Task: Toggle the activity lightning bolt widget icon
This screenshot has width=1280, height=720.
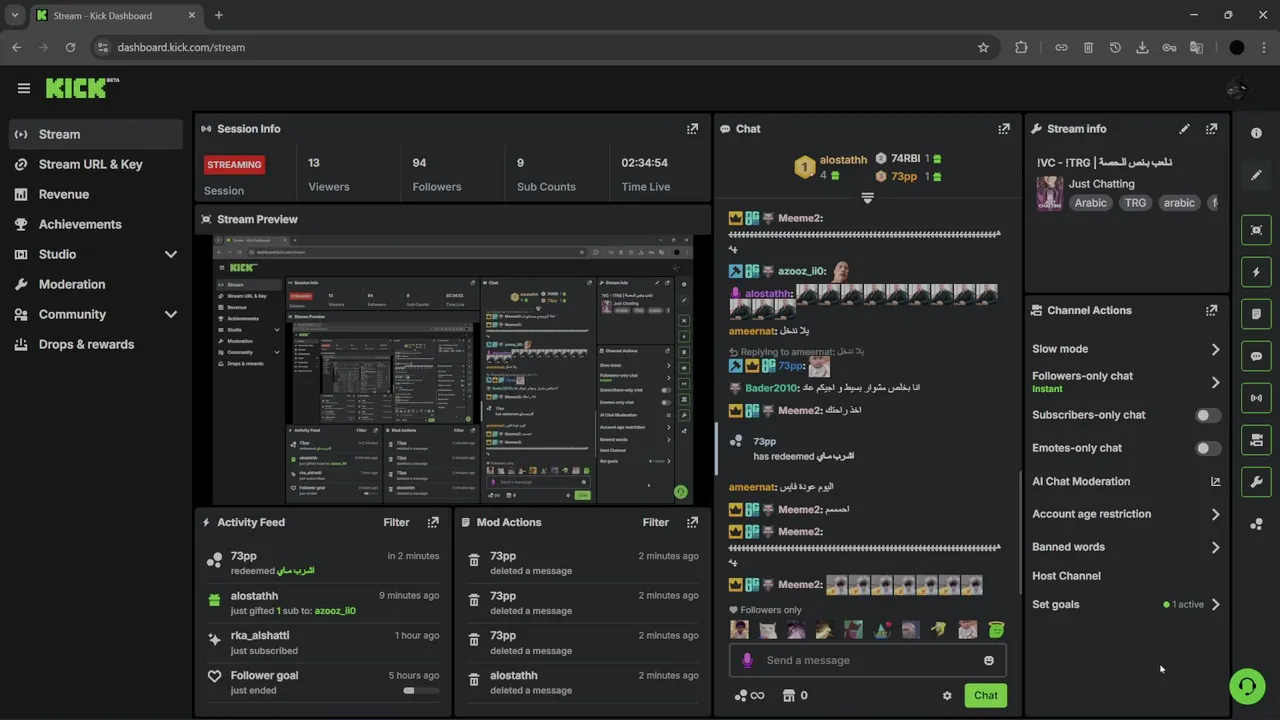Action: (1256, 272)
